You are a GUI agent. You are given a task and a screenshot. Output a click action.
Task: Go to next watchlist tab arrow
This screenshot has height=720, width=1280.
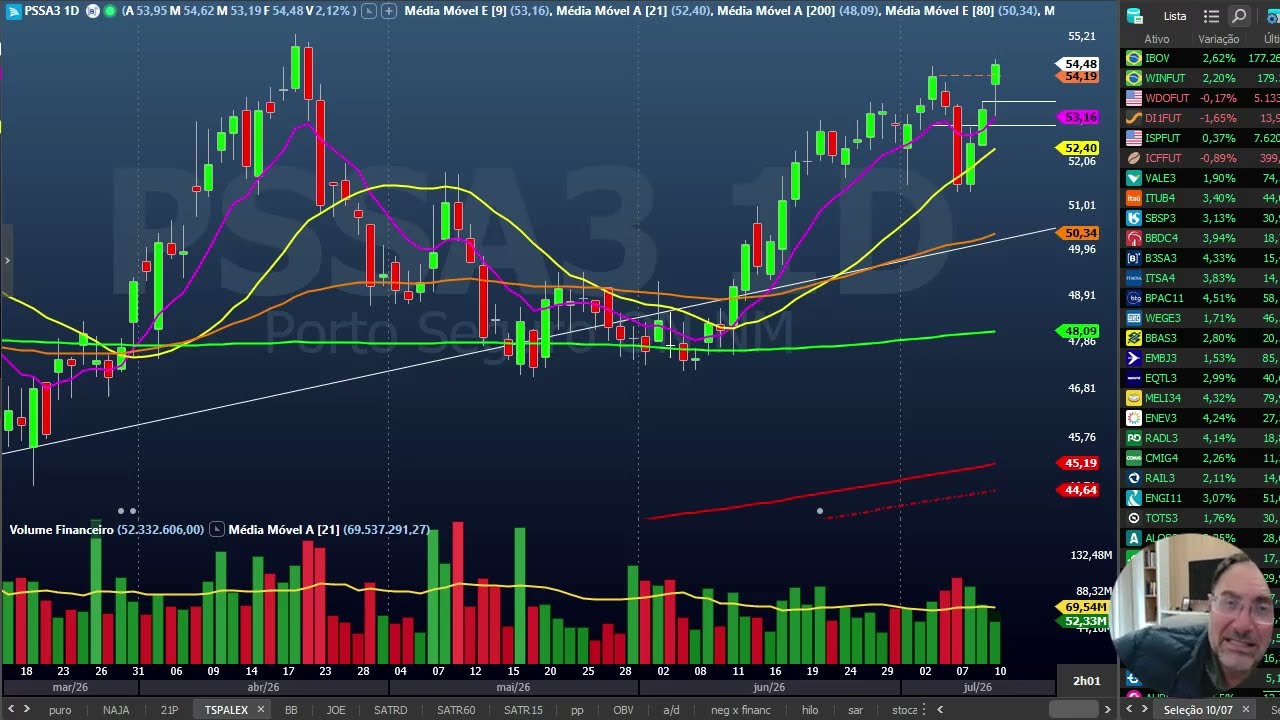[1144, 710]
